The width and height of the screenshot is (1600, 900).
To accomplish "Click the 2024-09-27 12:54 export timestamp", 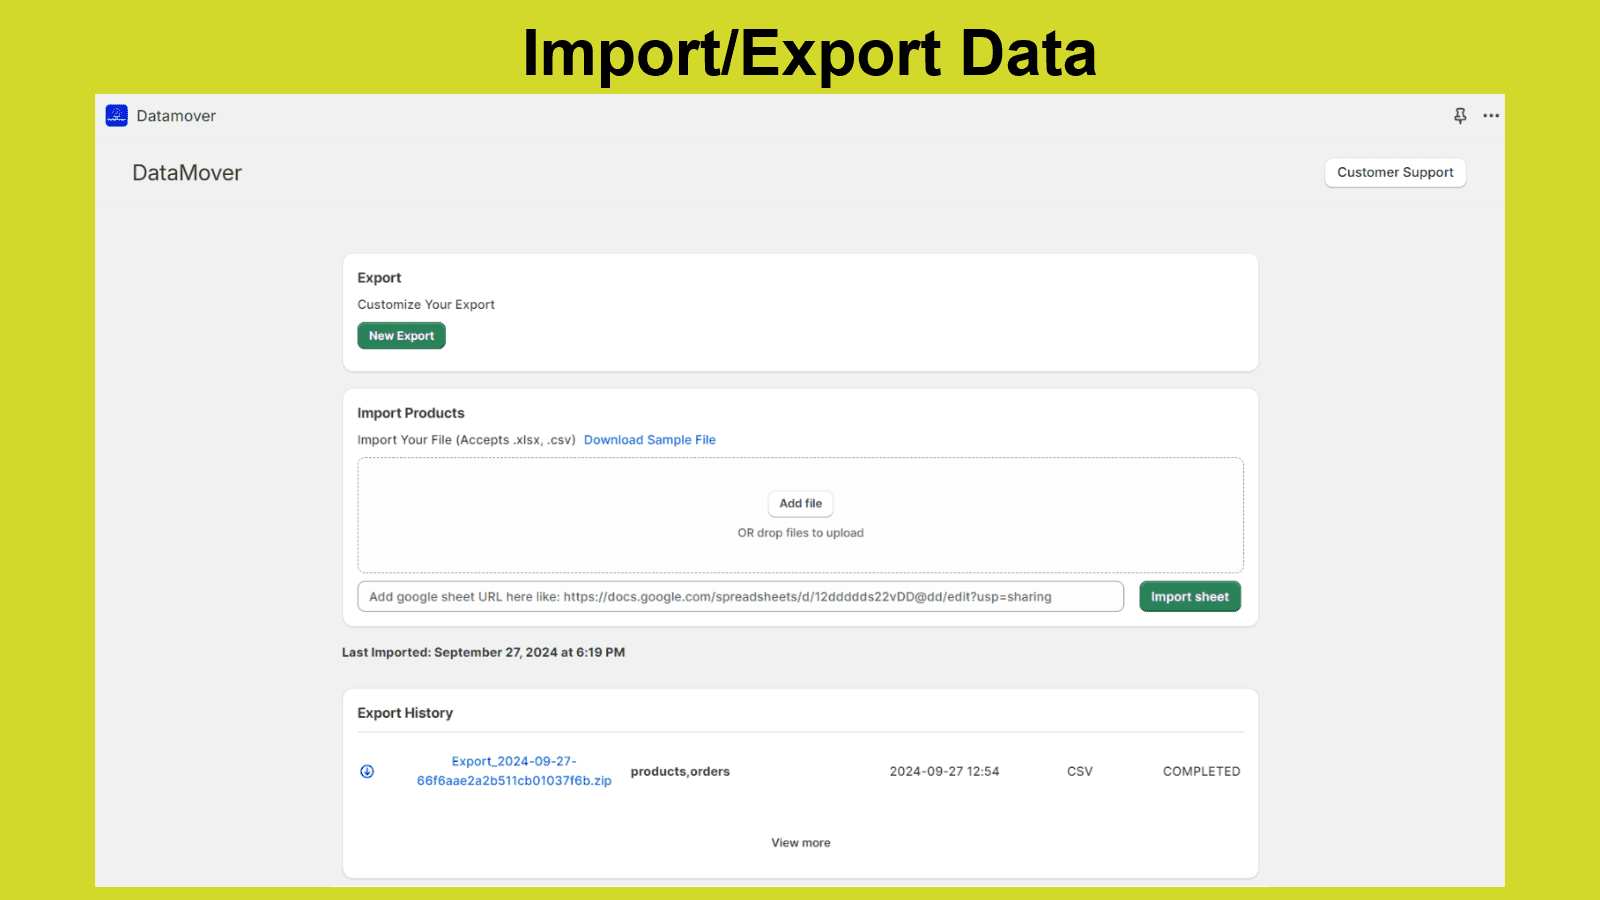I will pyautogui.click(x=944, y=772).
